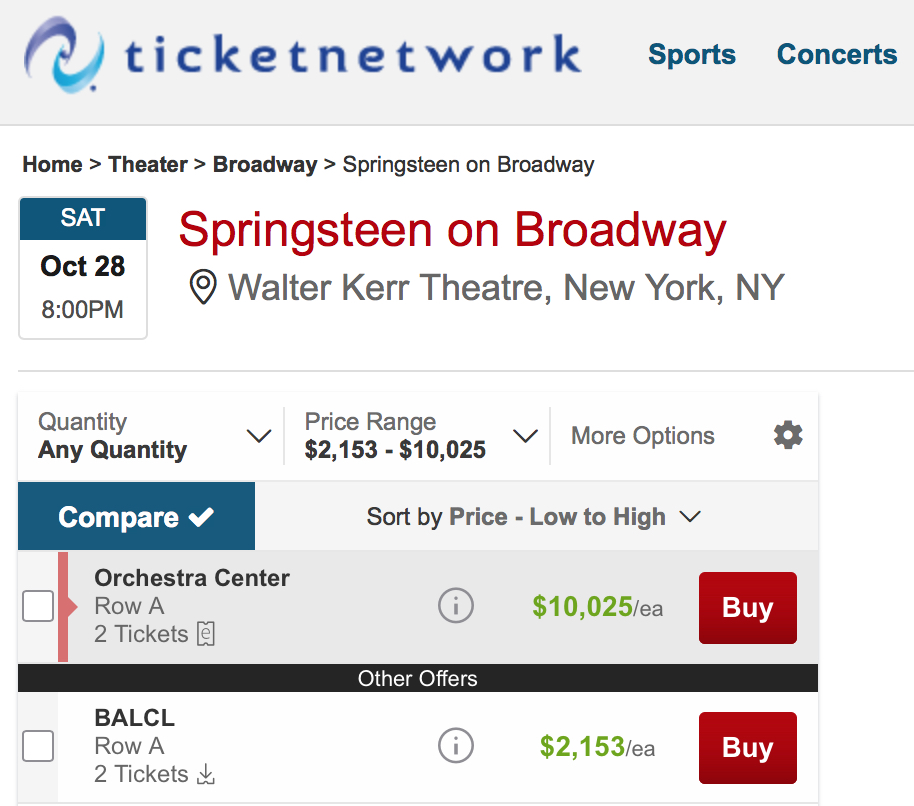This screenshot has width=914, height=806.
Task: Buy the $2,153 BALCL tickets
Action: coord(747,748)
